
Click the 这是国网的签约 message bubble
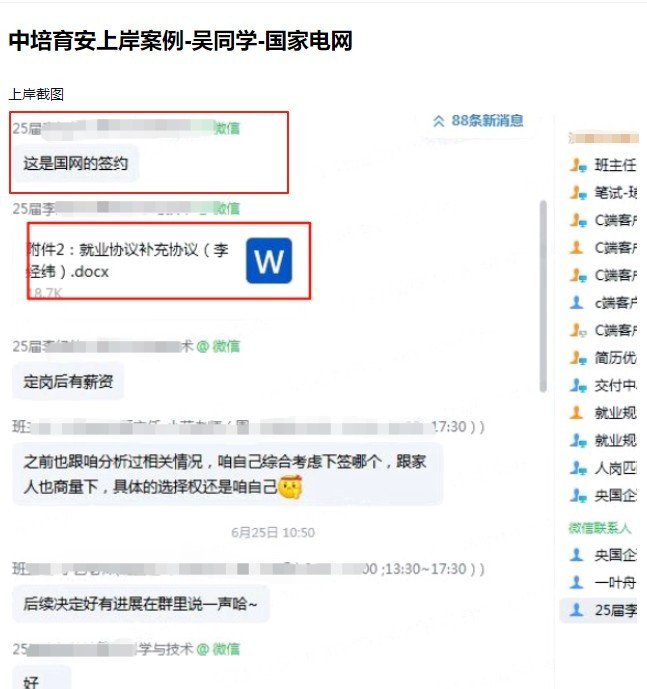(x=75, y=163)
